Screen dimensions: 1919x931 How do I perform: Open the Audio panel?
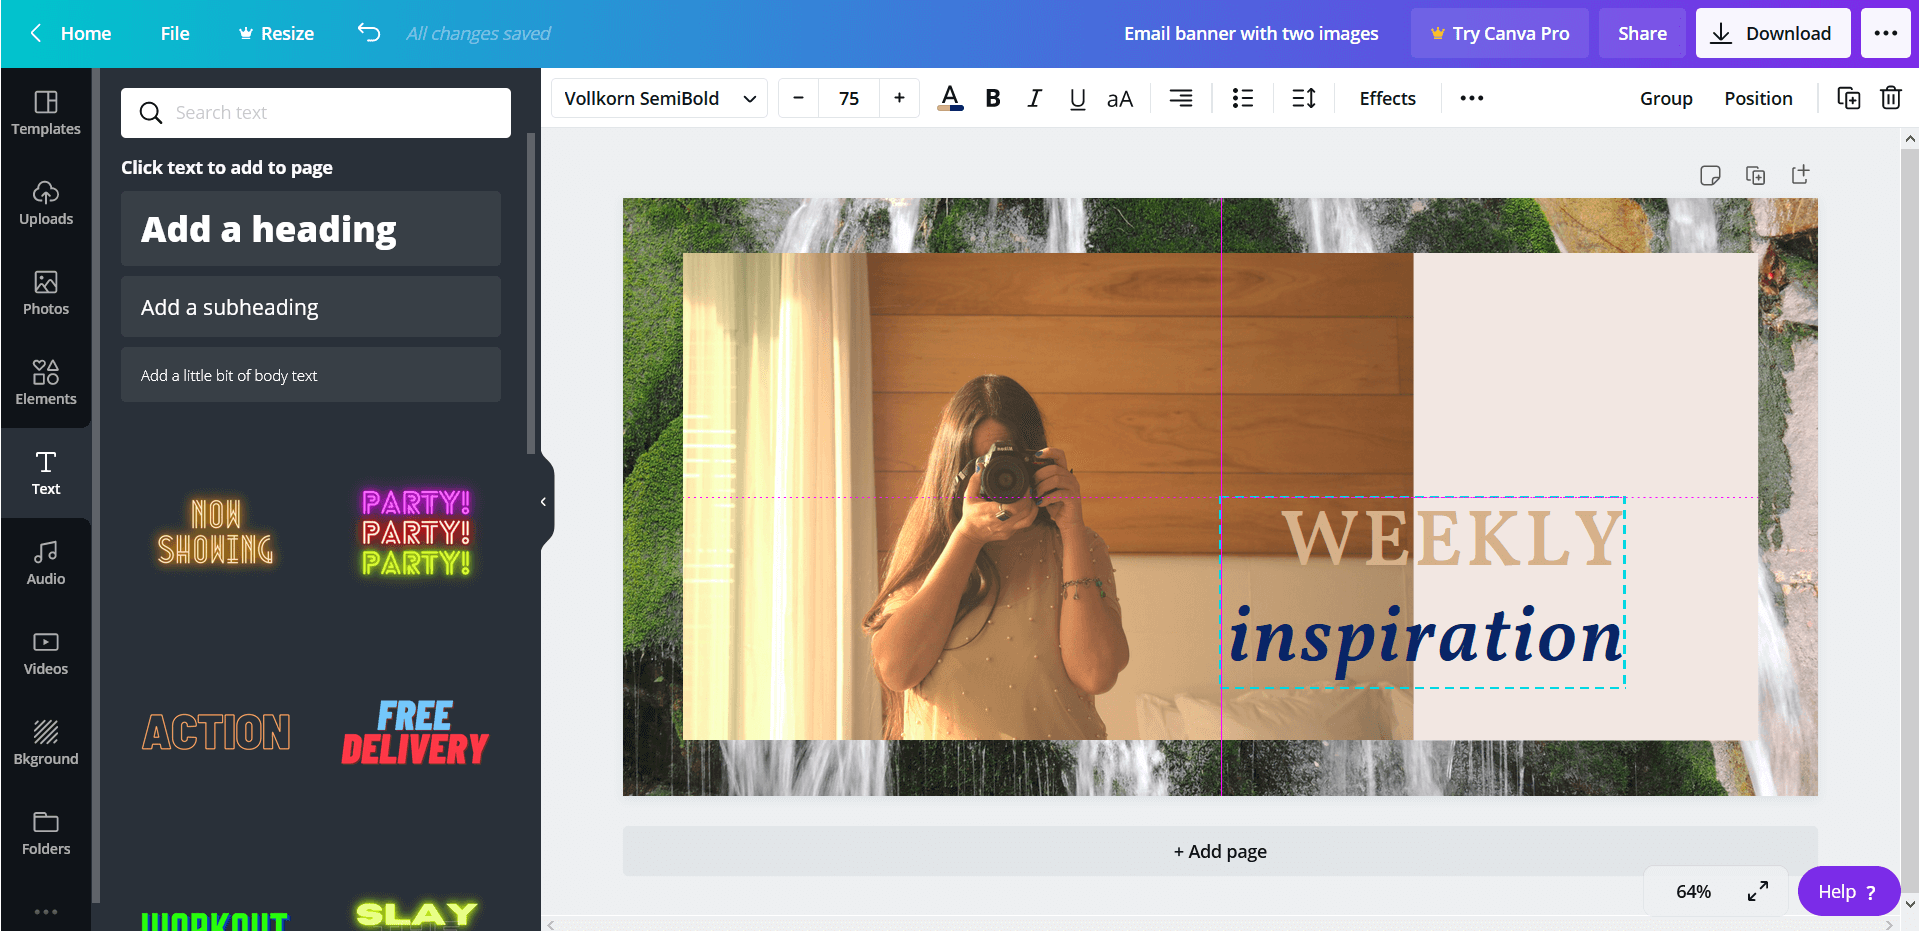pyautogui.click(x=46, y=563)
